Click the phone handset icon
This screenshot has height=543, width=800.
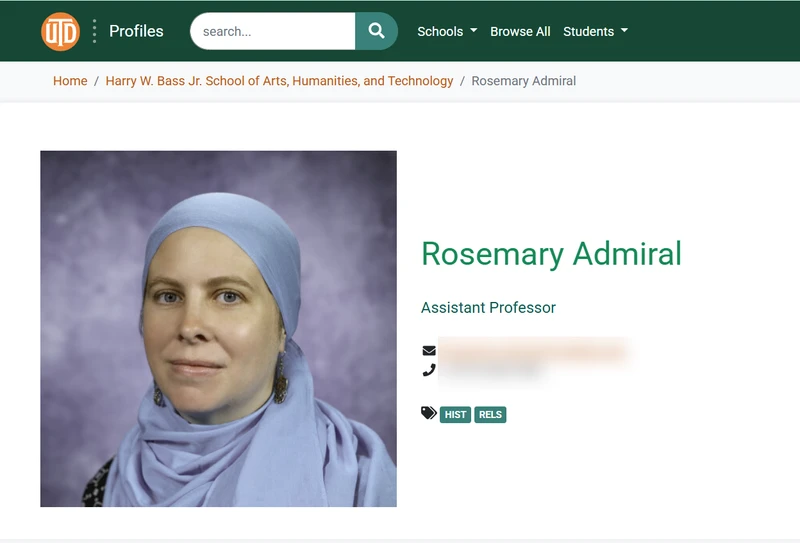pos(429,370)
